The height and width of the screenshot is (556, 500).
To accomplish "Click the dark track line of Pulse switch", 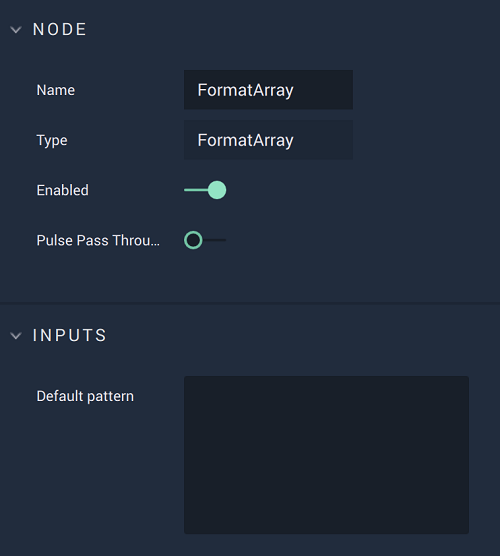I will pos(214,240).
